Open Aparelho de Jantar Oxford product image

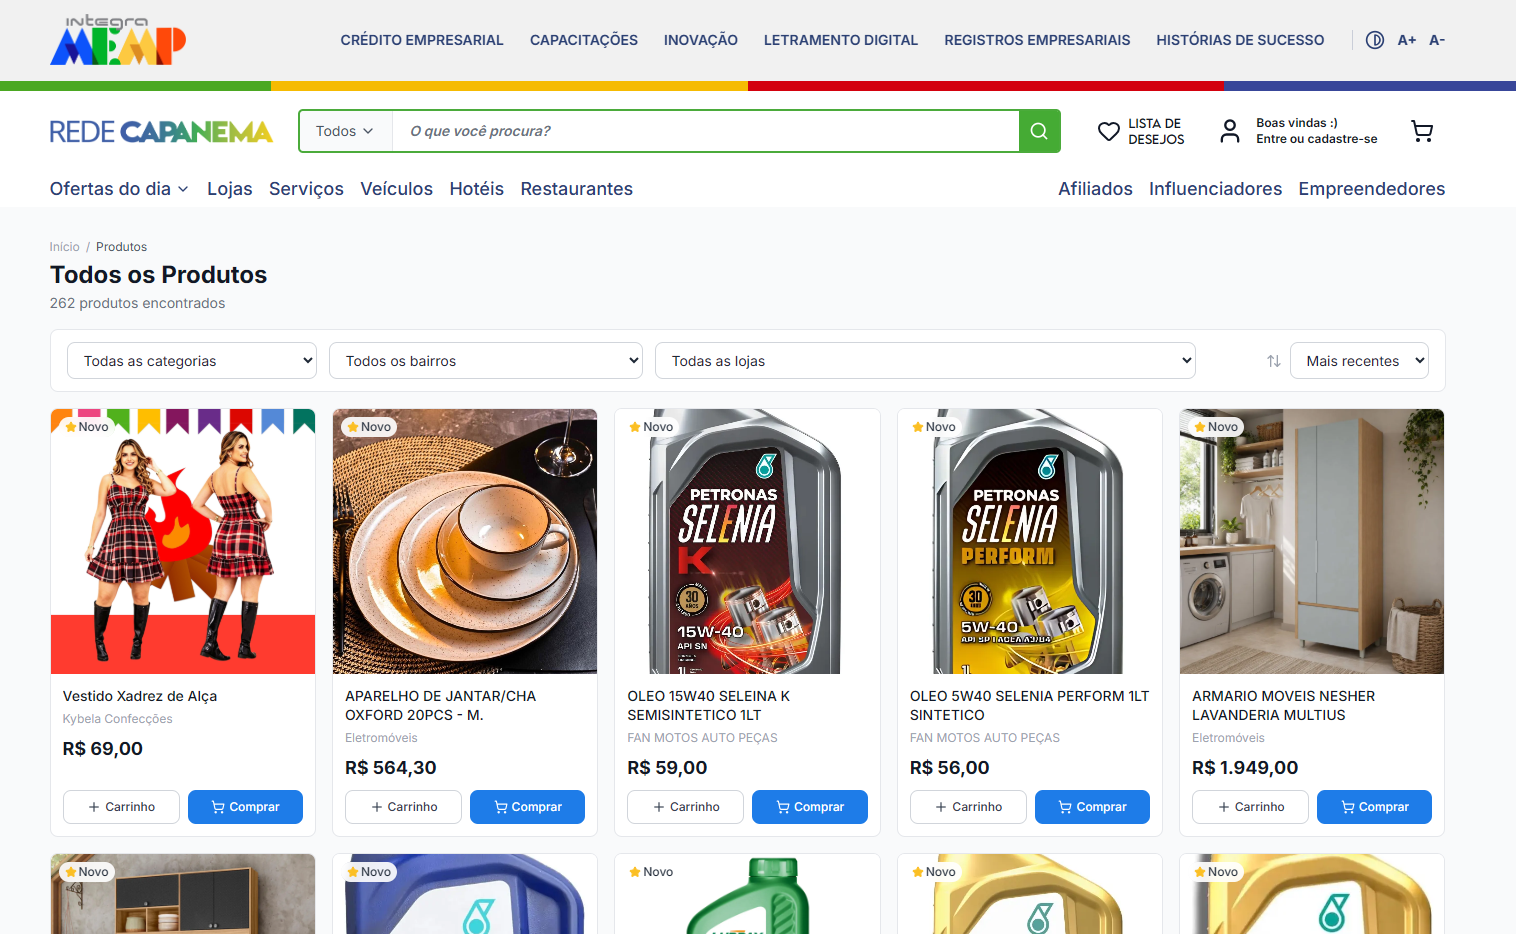coord(465,541)
